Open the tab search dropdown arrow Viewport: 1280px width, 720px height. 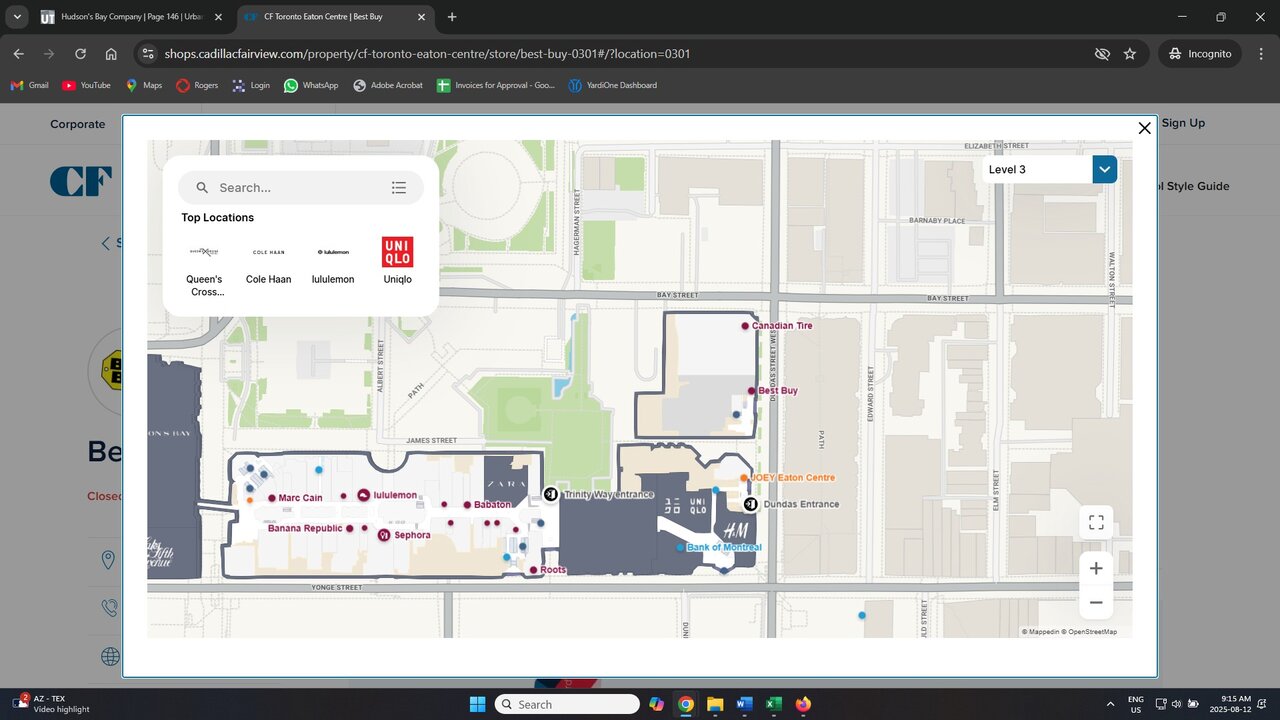point(17,17)
